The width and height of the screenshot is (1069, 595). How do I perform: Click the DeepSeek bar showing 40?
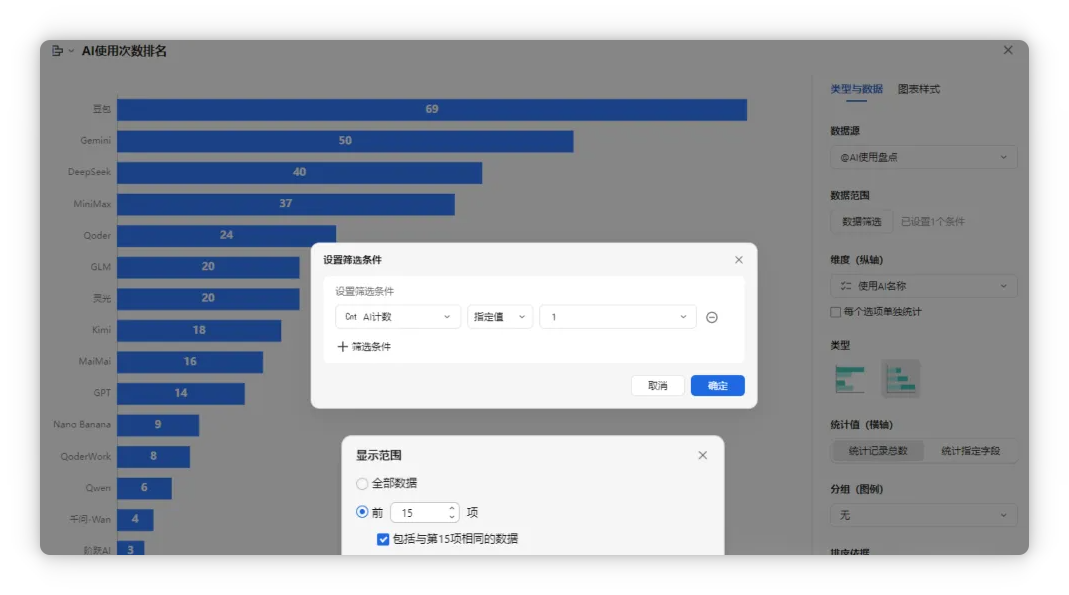pos(299,172)
